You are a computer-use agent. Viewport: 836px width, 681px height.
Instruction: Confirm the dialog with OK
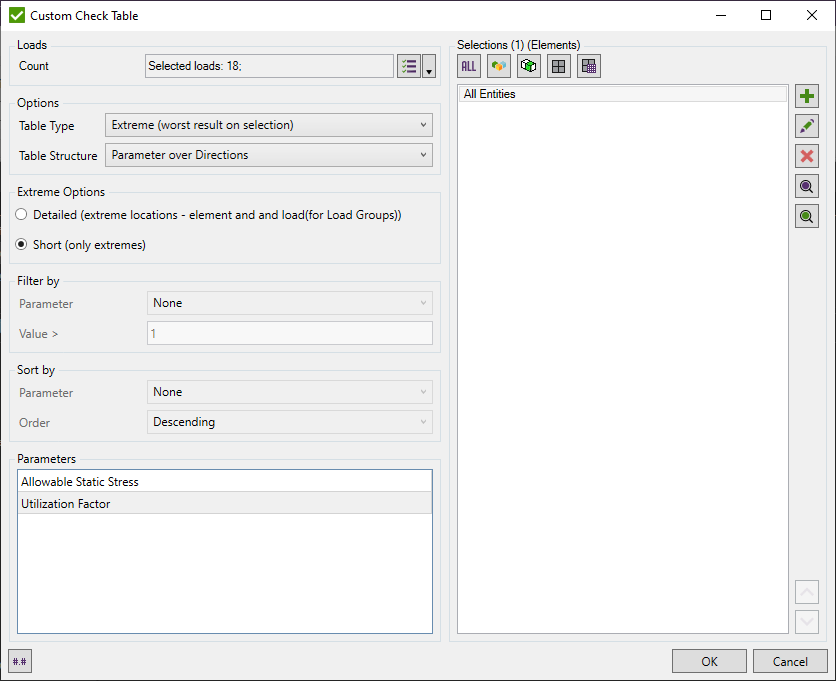(709, 661)
